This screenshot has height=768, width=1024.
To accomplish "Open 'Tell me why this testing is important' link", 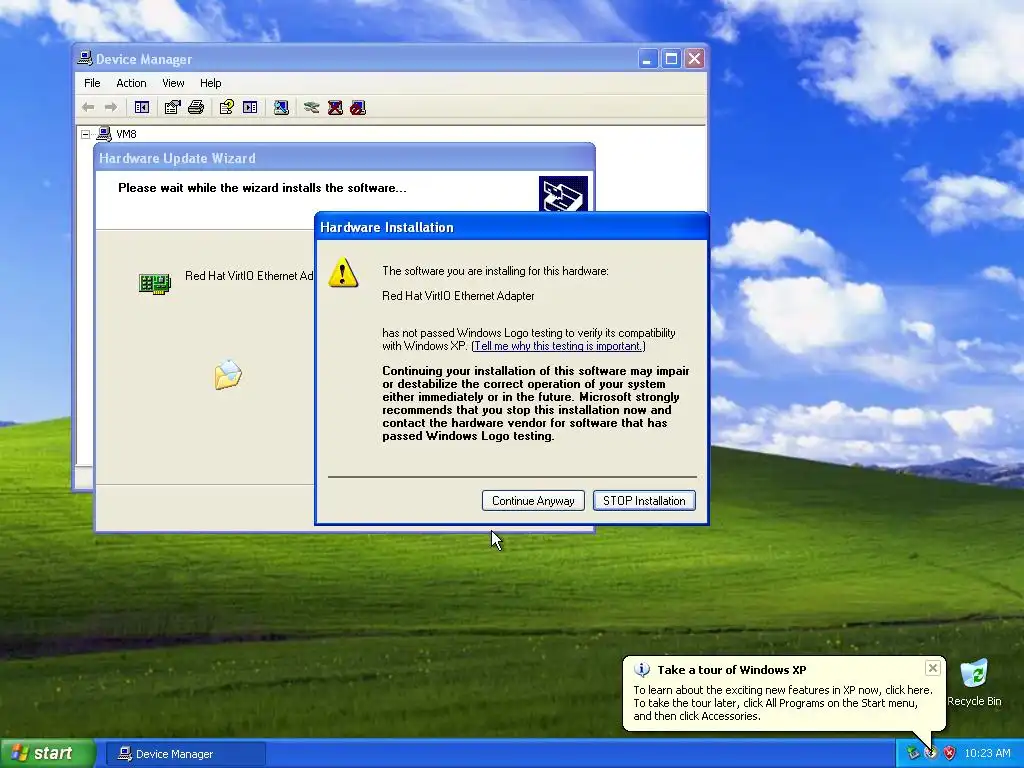I will pyautogui.click(x=558, y=346).
